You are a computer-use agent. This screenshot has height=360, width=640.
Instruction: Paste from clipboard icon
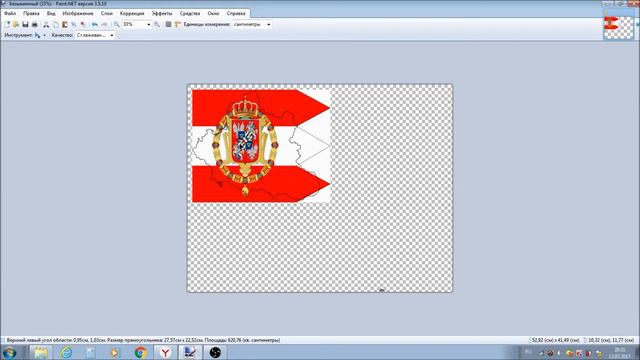pyautogui.click(x=64, y=24)
